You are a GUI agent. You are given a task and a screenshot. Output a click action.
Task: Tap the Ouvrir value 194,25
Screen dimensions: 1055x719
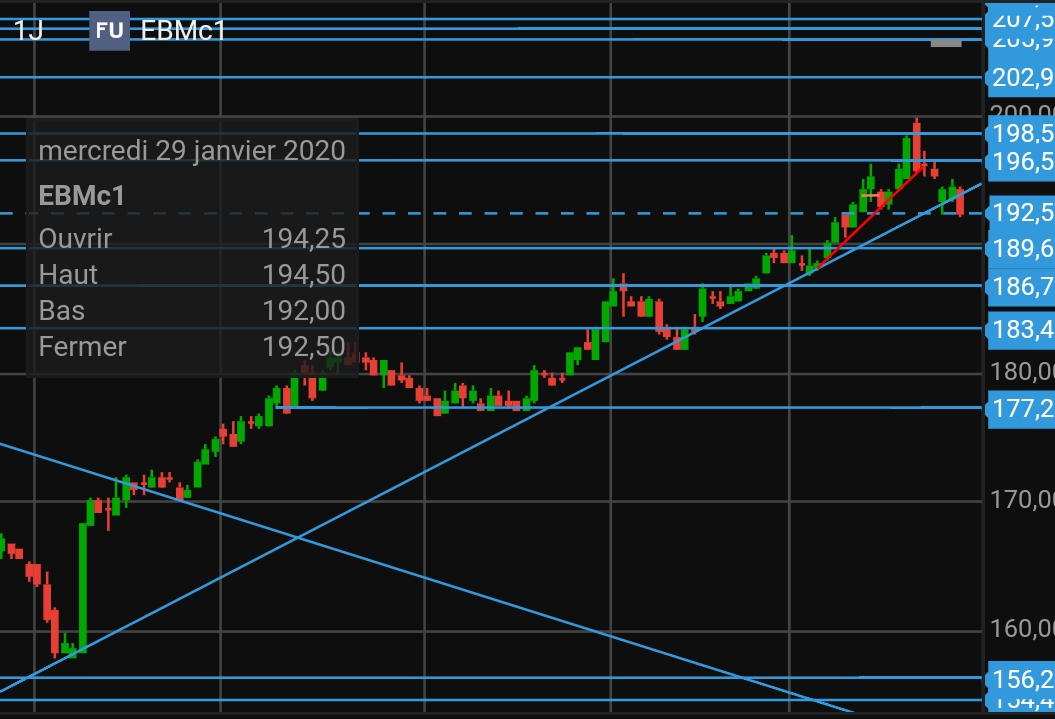(304, 239)
